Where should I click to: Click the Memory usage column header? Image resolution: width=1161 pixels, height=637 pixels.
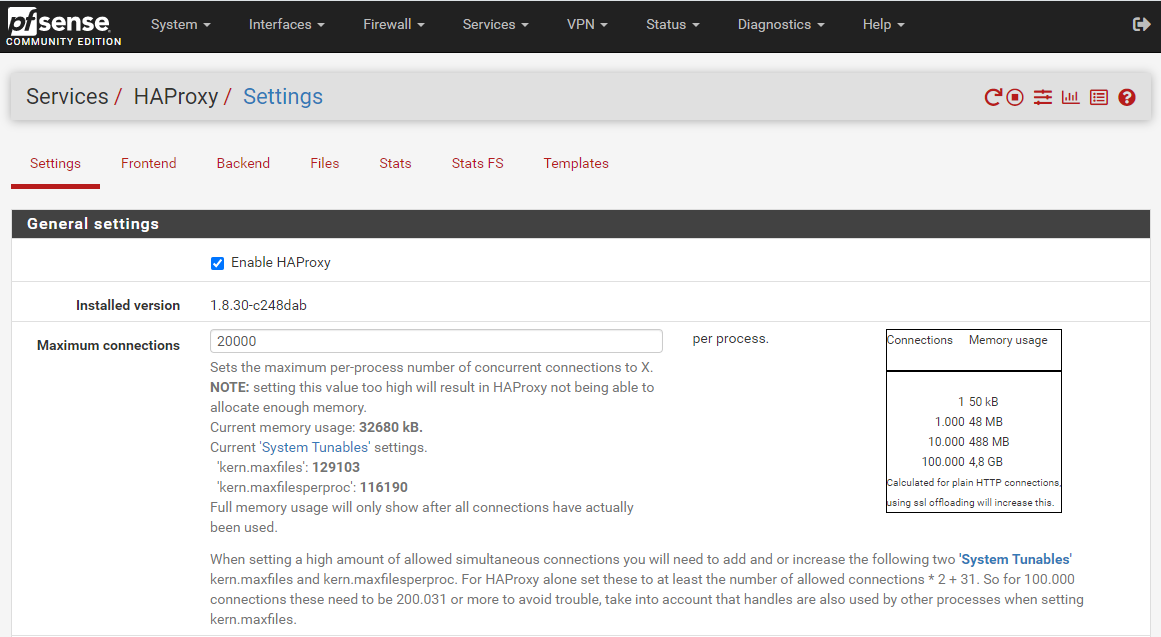coord(1008,340)
